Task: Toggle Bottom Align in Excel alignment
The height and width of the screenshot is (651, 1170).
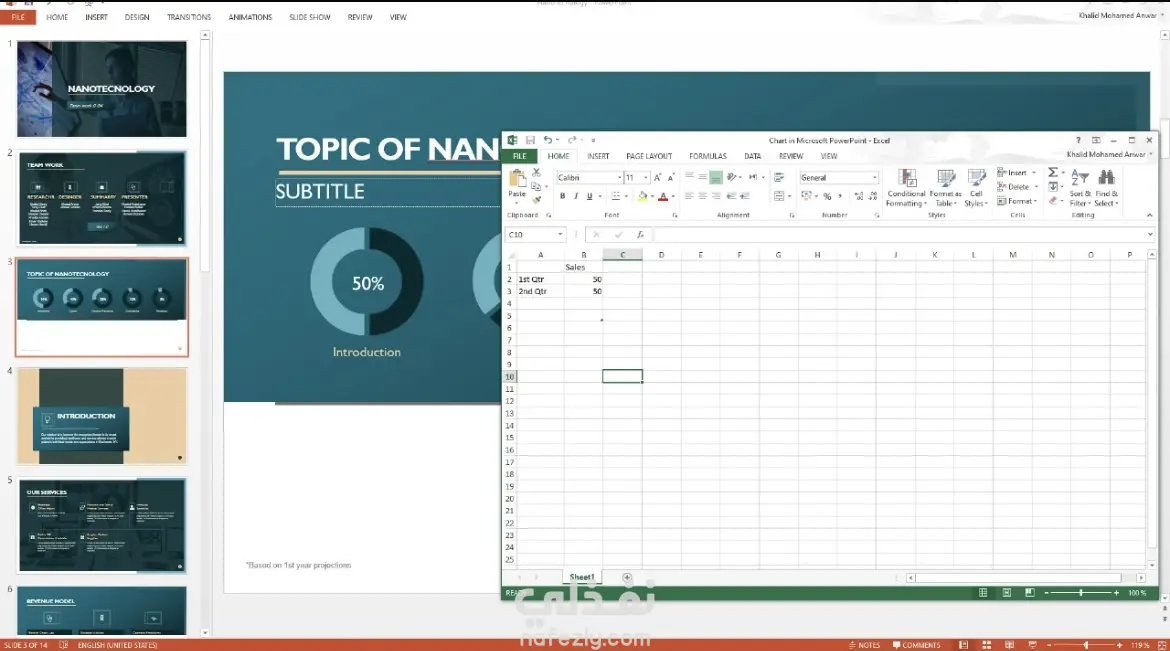Action: coord(716,178)
